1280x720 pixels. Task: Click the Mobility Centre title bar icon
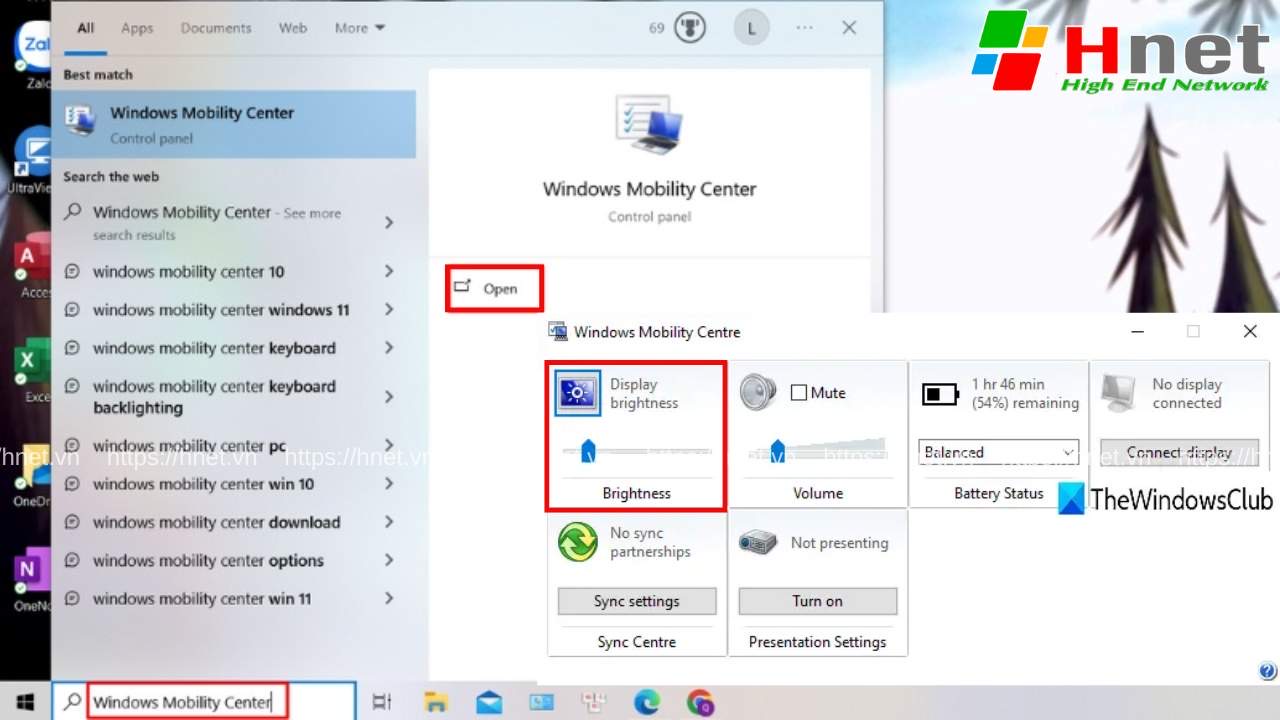pos(557,332)
